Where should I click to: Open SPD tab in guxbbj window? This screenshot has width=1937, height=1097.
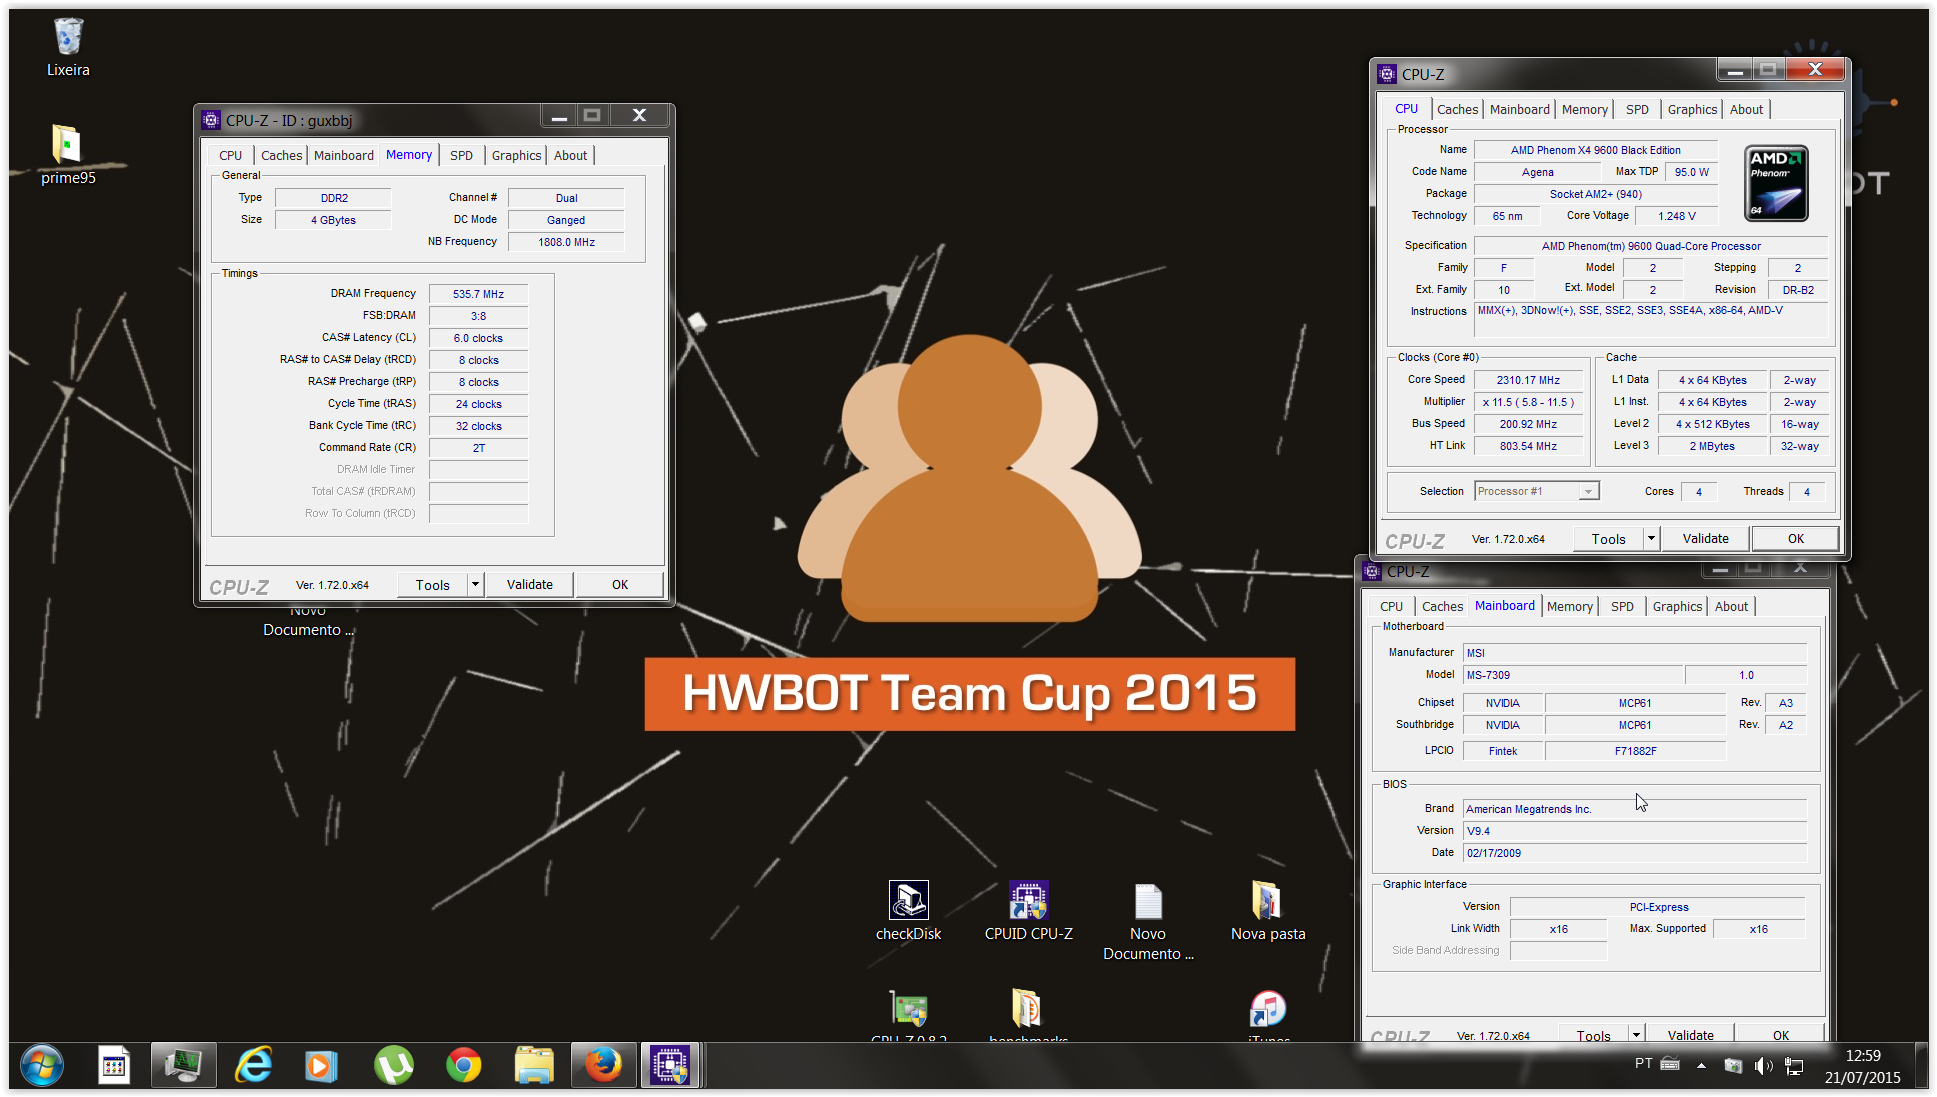(x=461, y=155)
